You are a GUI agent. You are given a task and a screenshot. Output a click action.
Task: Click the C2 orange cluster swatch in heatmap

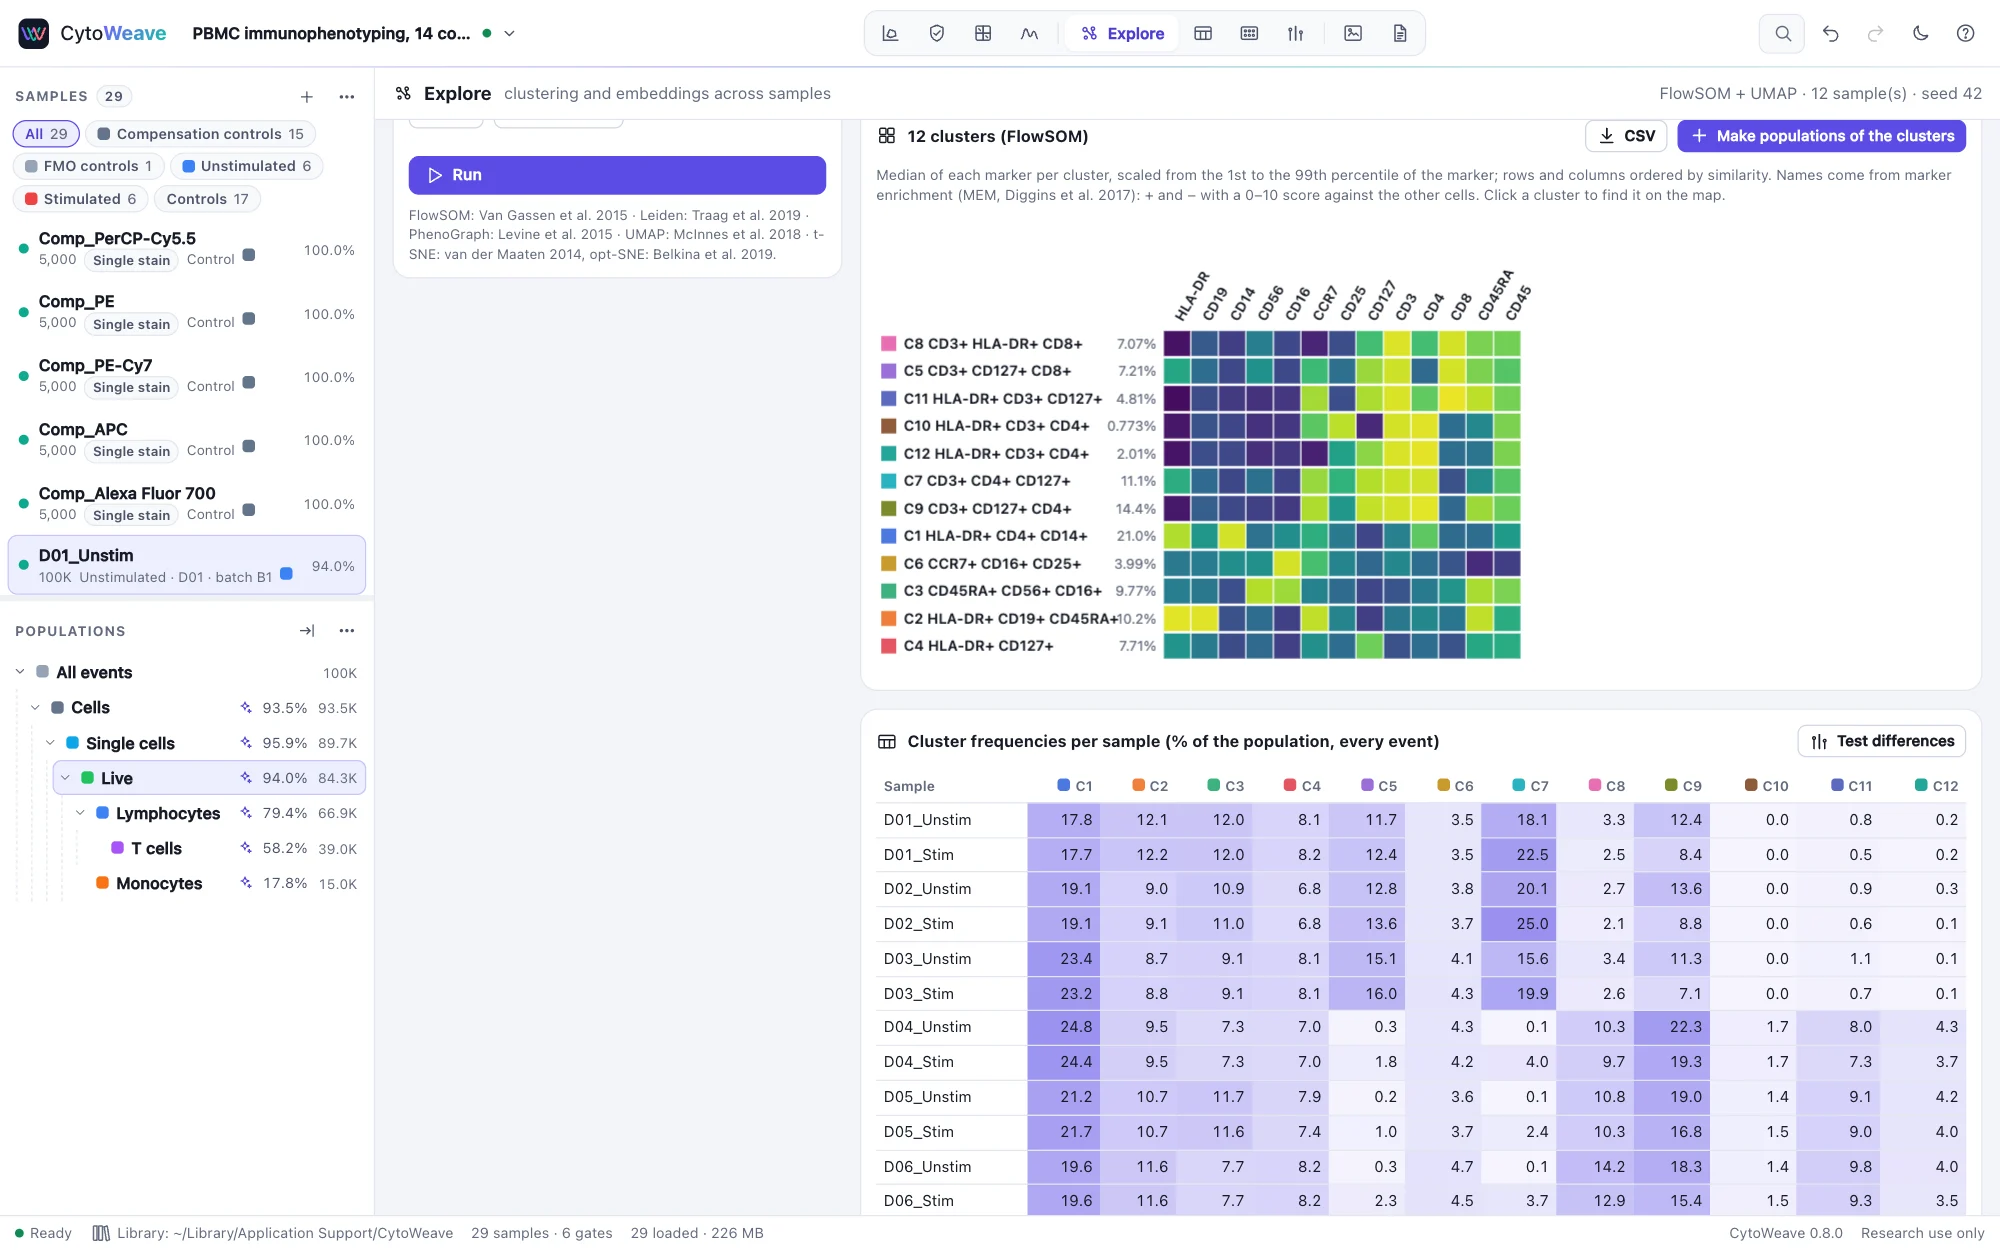coord(888,619)
